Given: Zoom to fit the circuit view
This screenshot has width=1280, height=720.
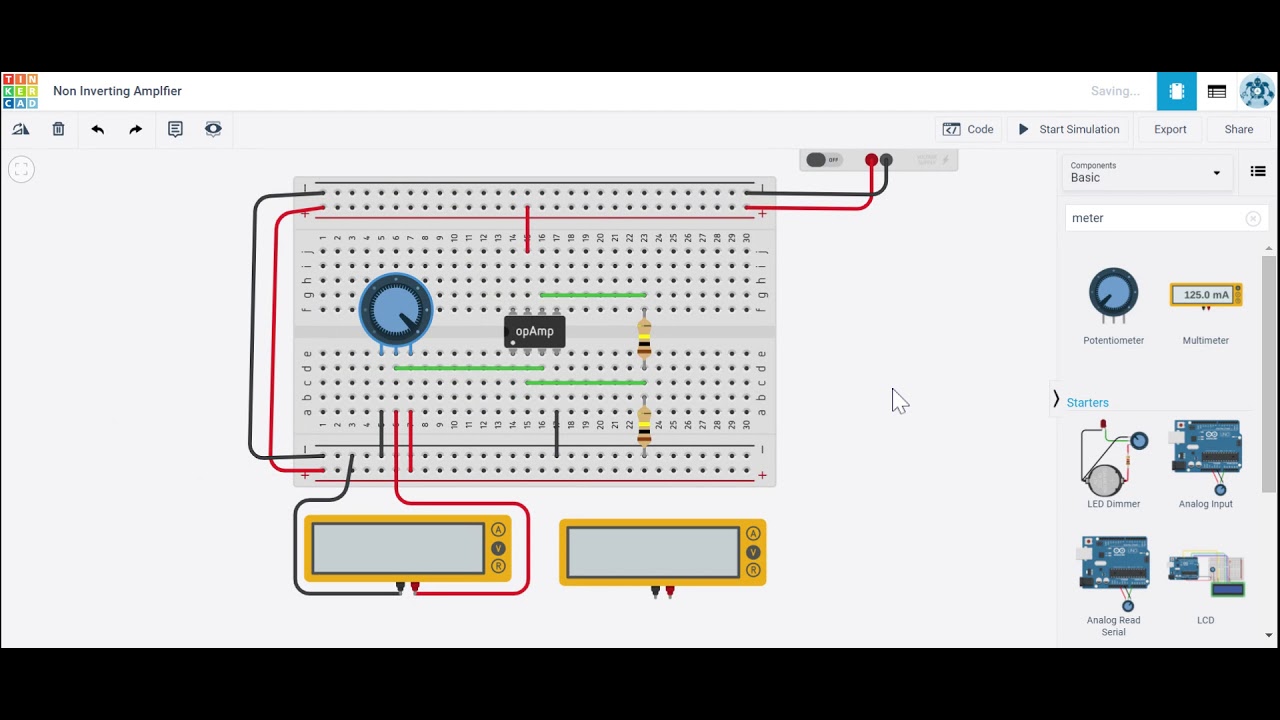Looking at the screenshot, I should [x=21, y=169].
